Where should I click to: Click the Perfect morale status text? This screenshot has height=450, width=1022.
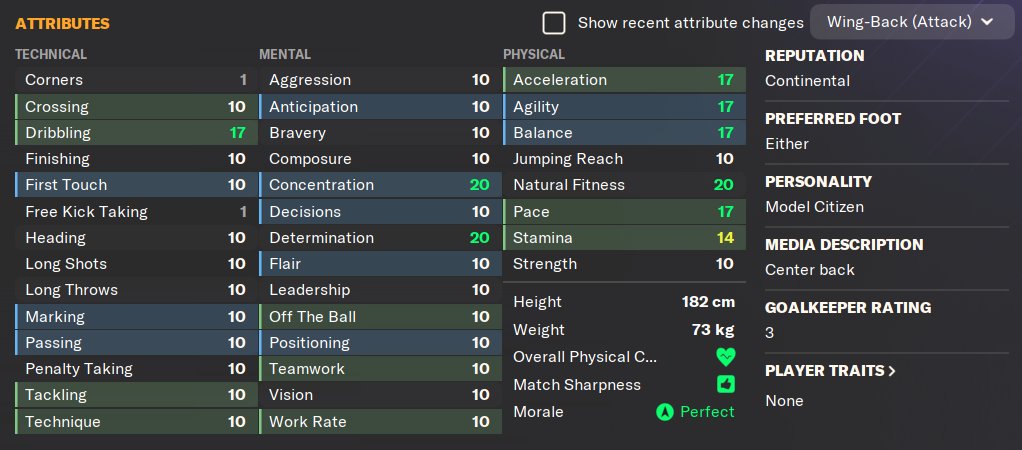pos(707,412)
